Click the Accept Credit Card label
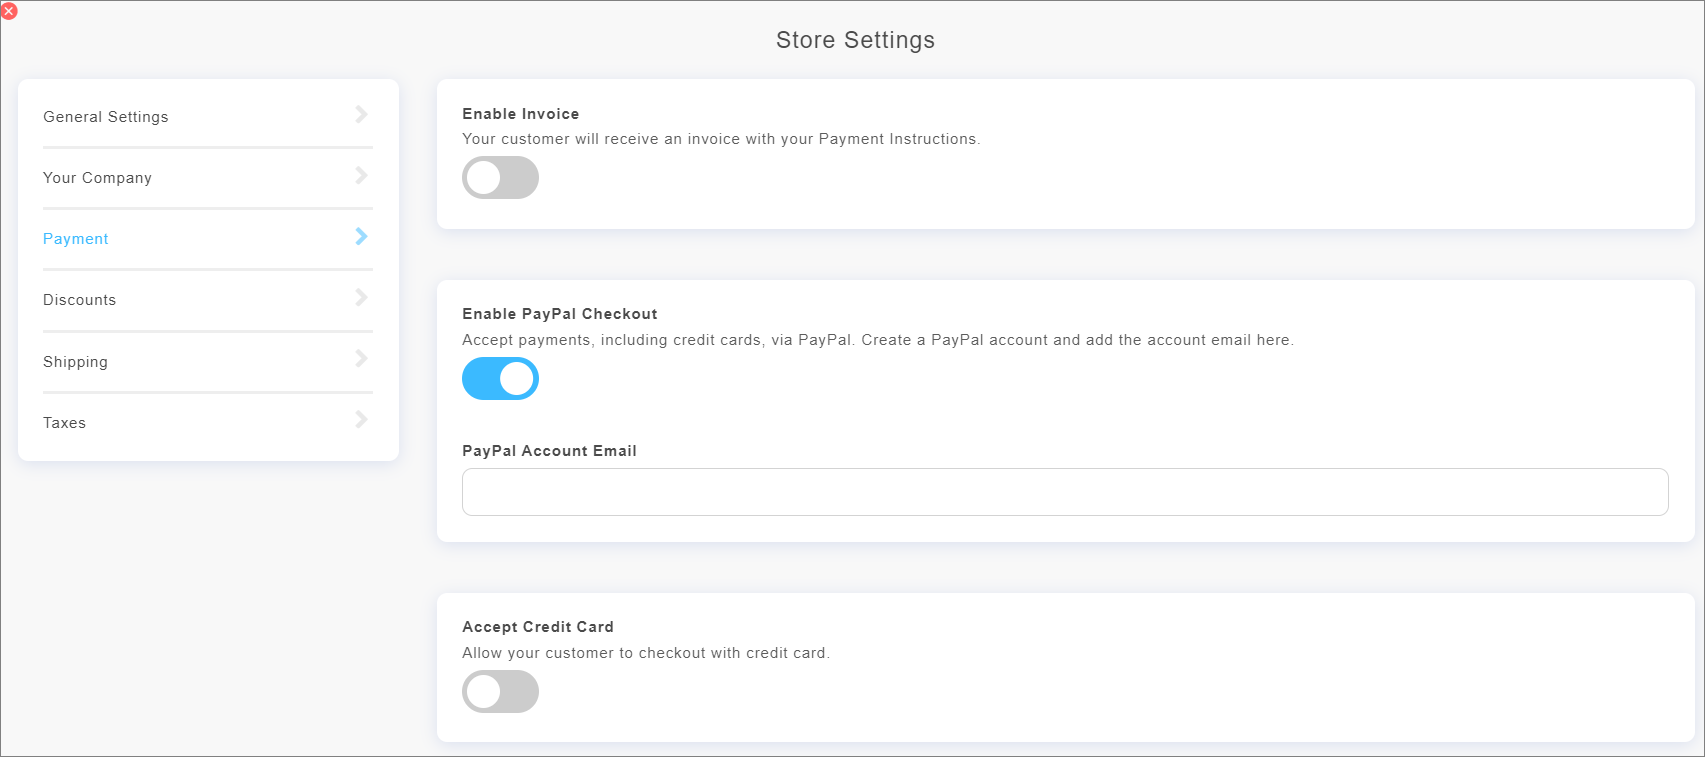 point(537,626)
